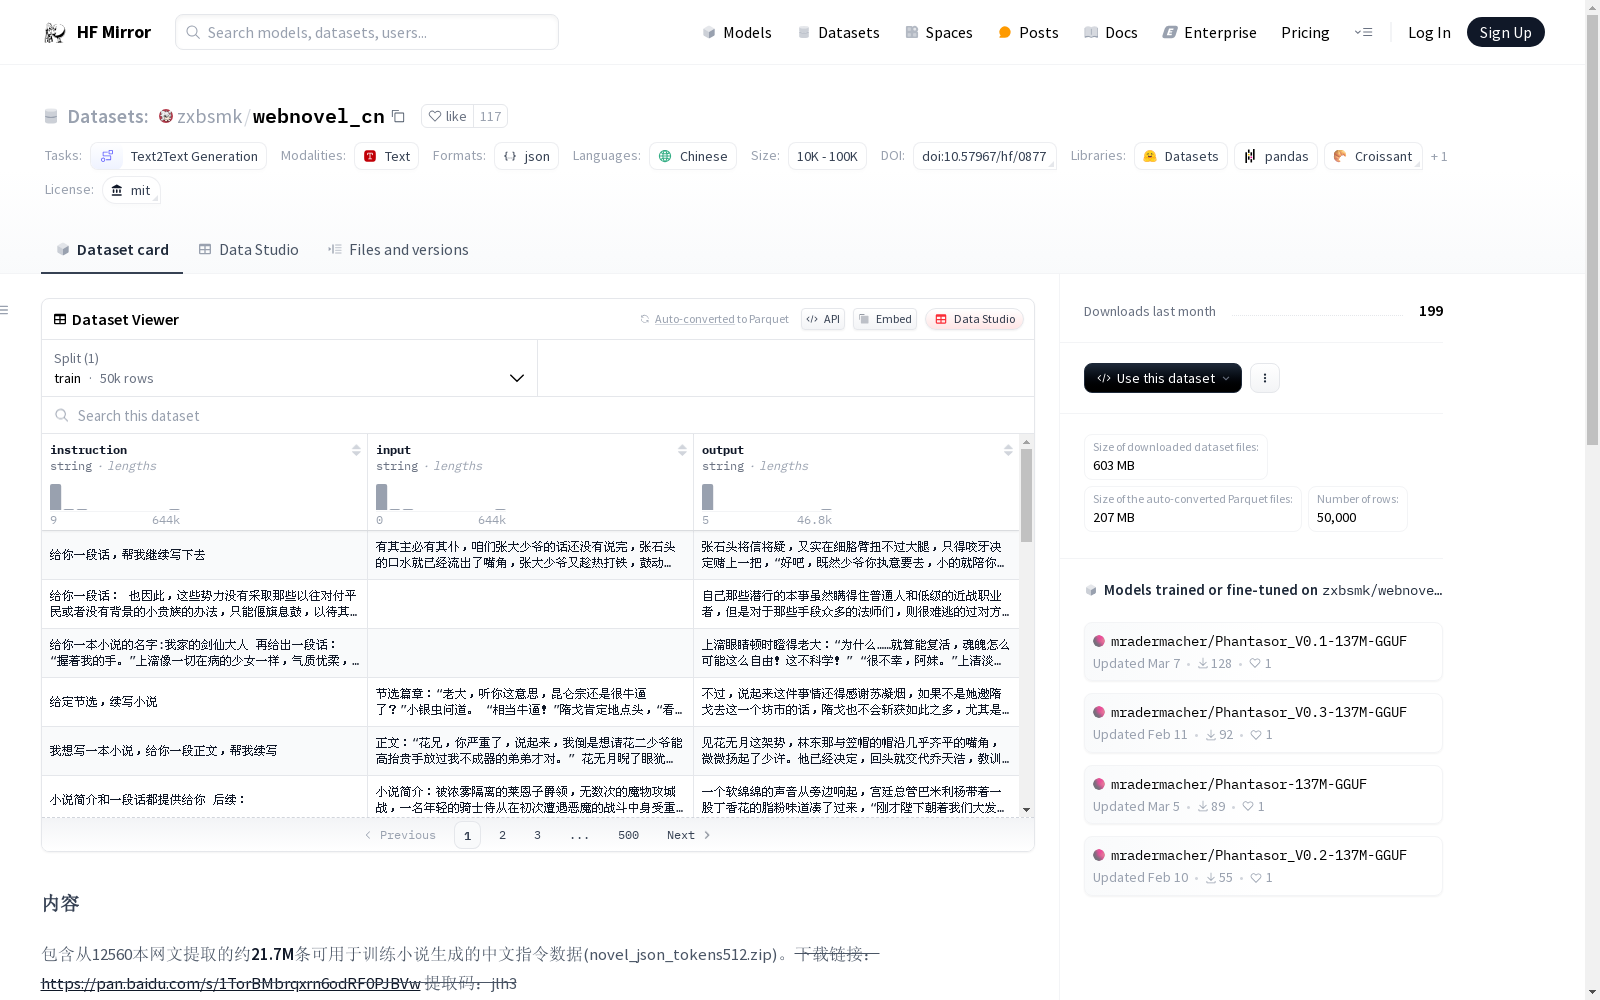
Task: Open the zxbsmk user profile link
Action: pyautogui.click(x=209, y=116)
